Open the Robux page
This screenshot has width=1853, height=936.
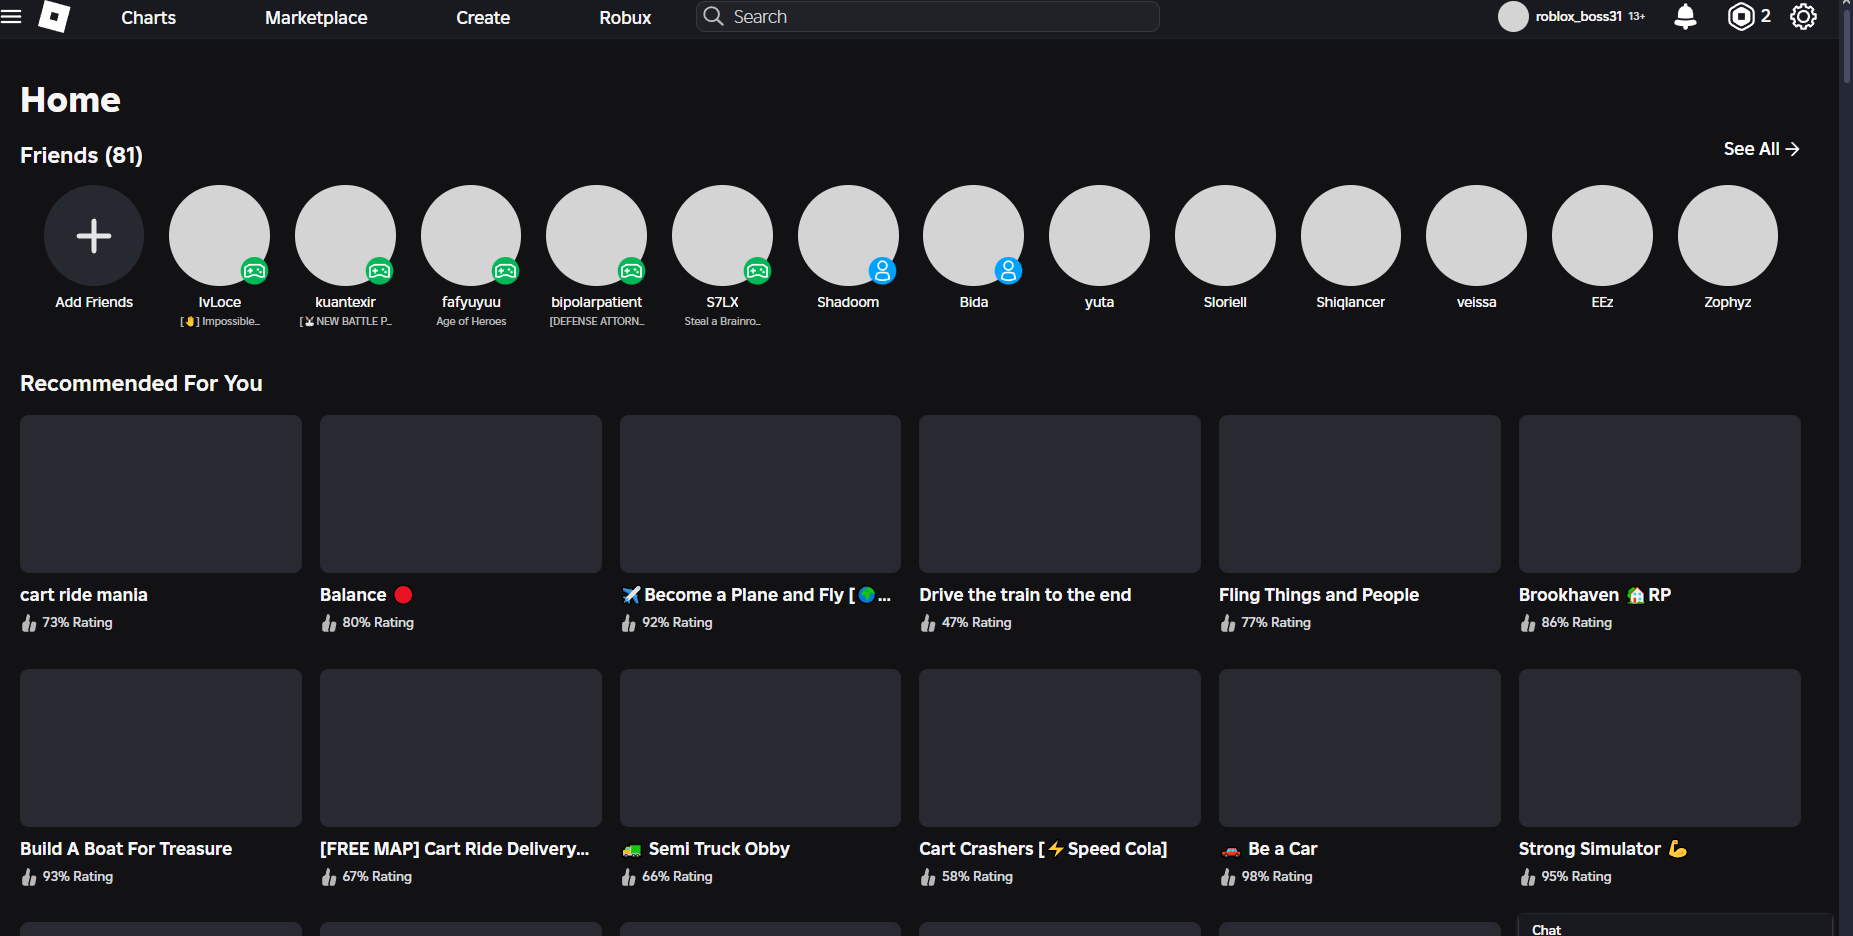pos(625,17)
